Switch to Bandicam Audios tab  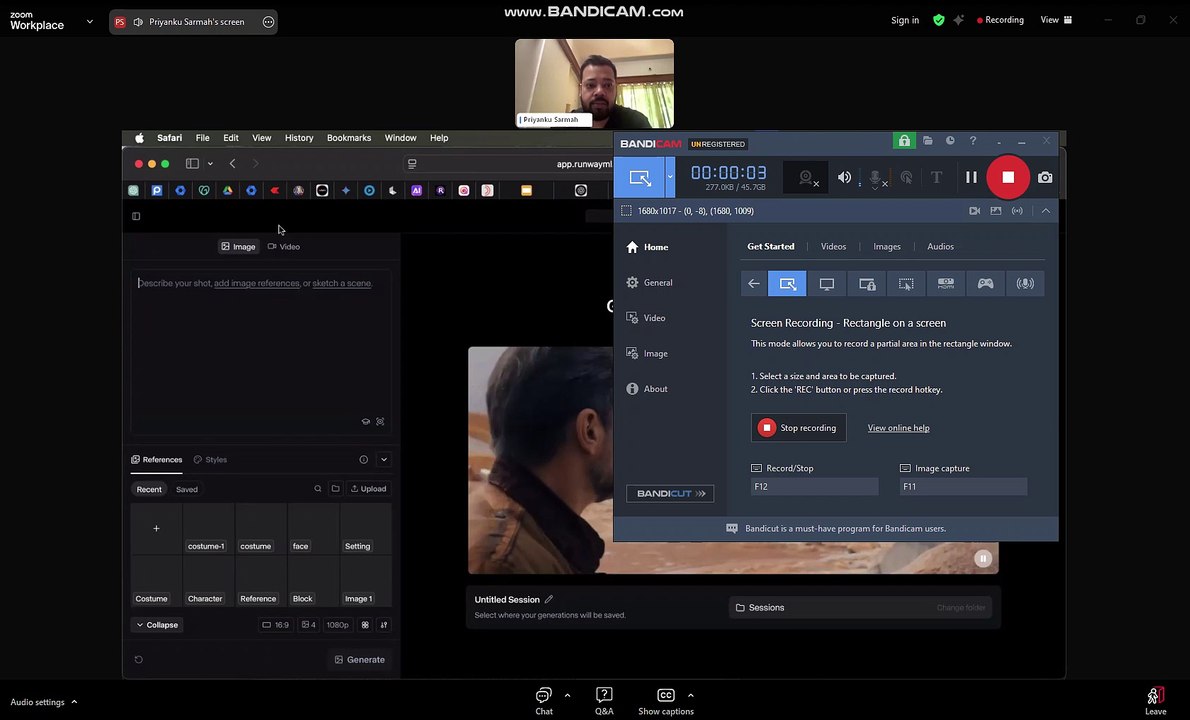click(x=940, y=247)
